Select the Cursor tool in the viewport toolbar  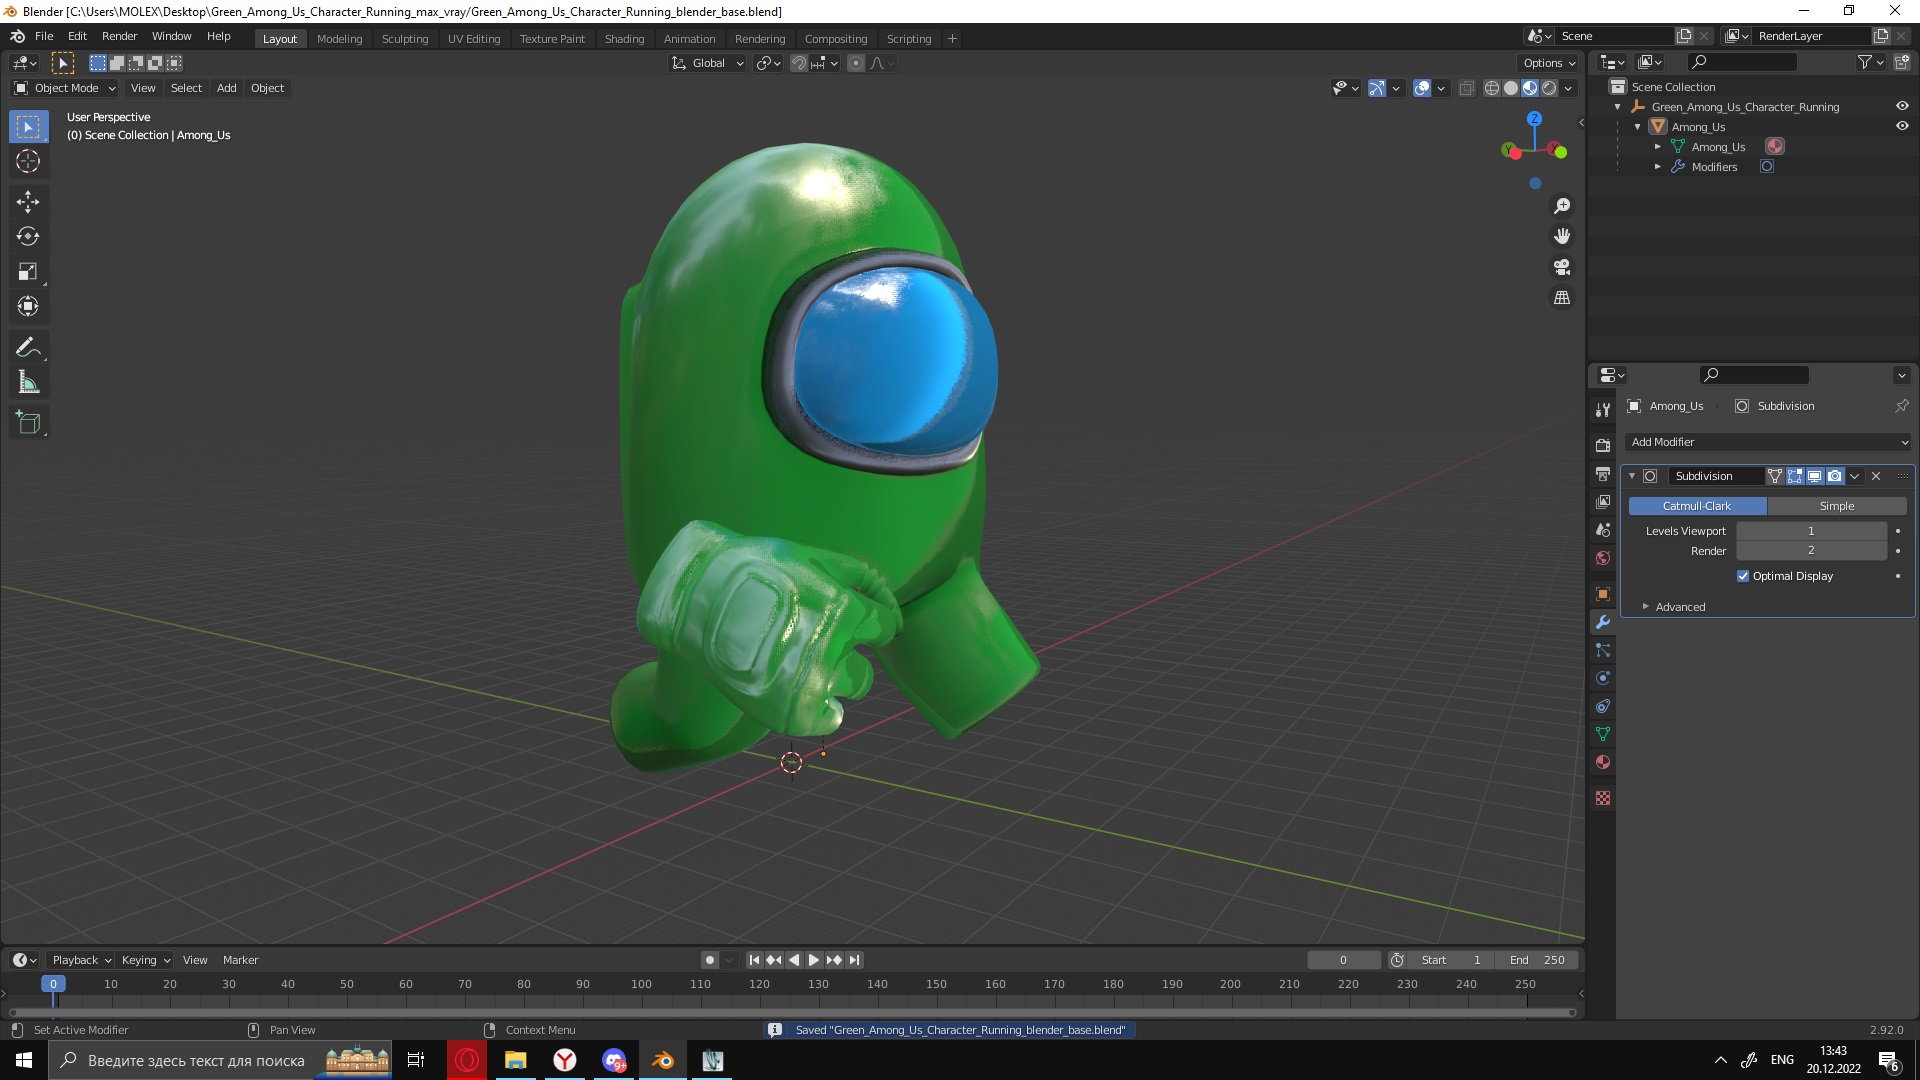point(28,161)
